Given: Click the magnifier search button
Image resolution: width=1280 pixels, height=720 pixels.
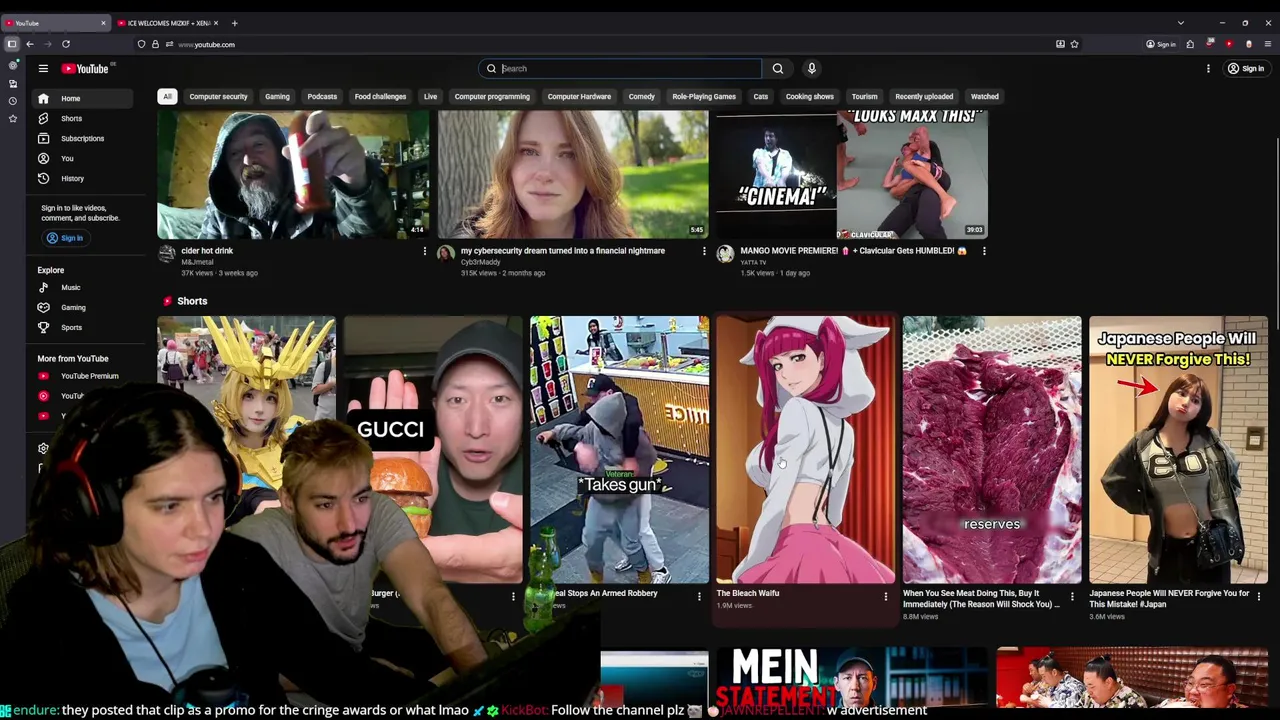Looking at the screenshot, I should (x=778, y=68).
